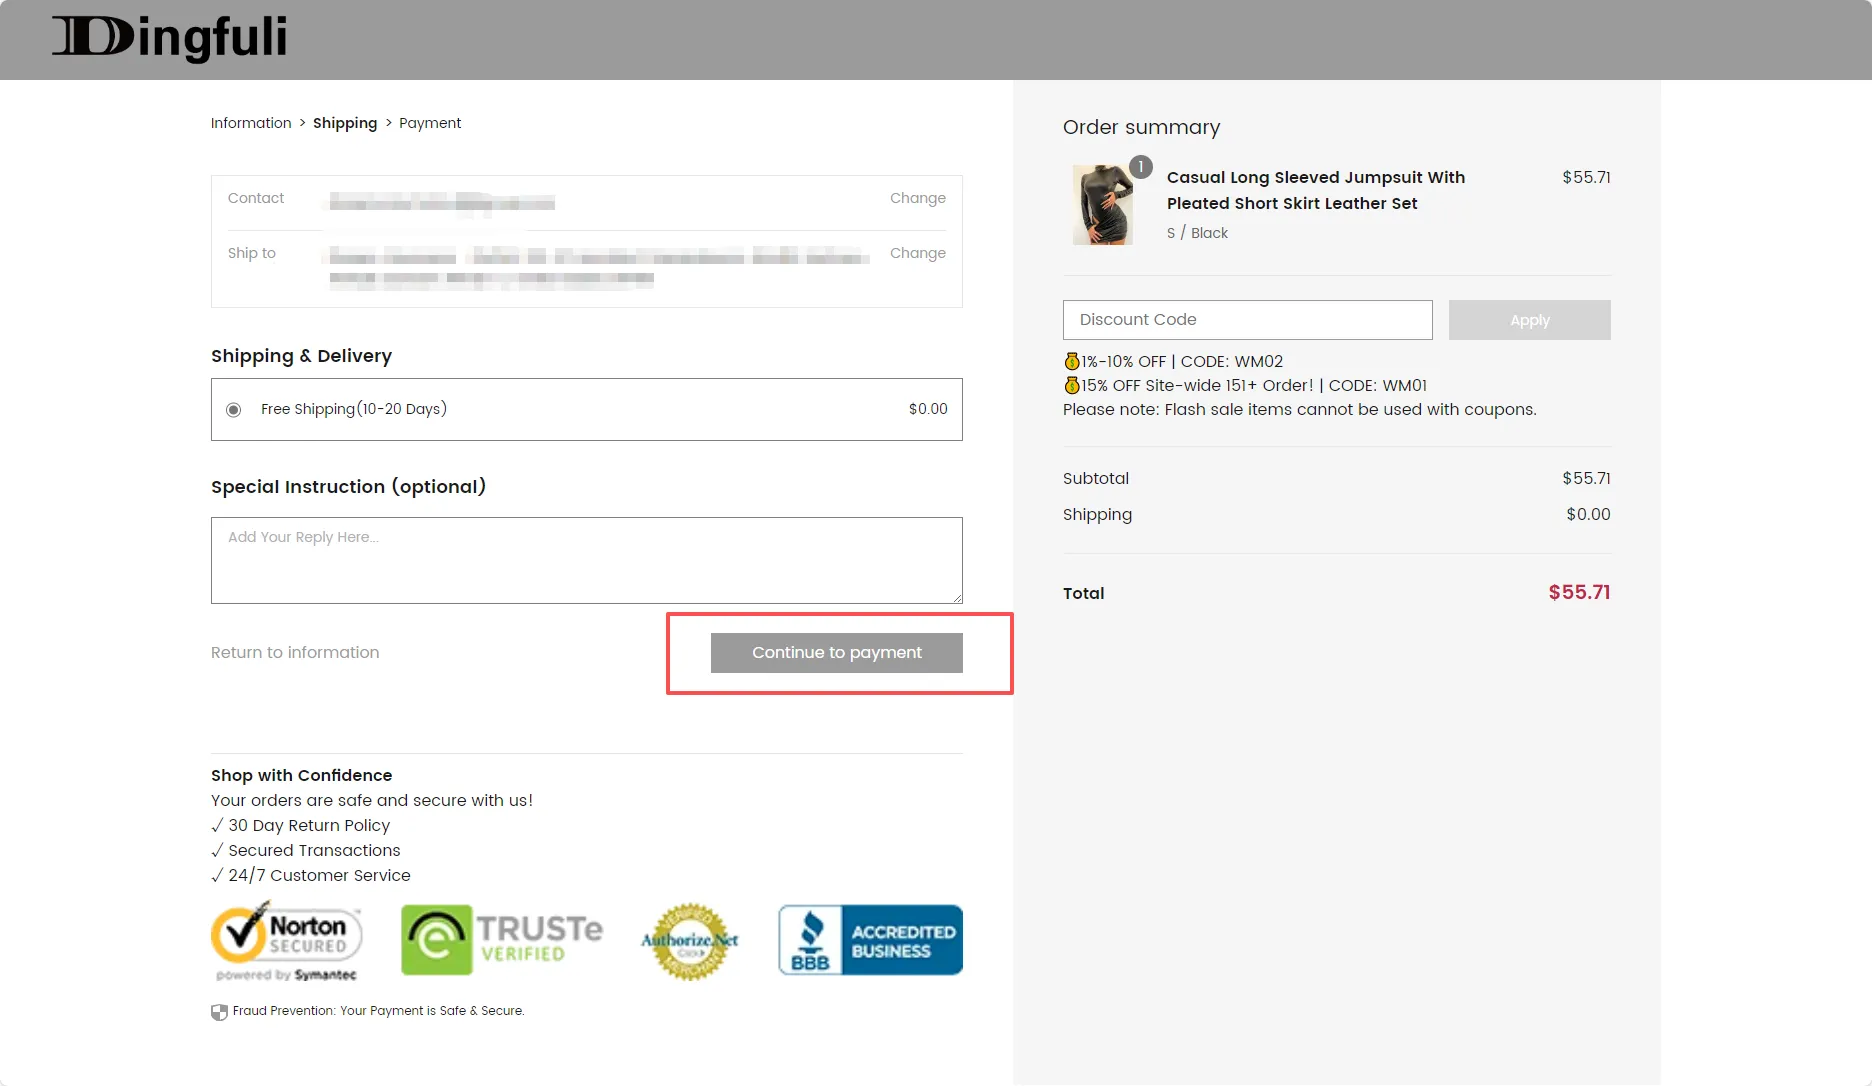
Task: Click the medal icon beside WM01 code
Action: (1071, 386)
